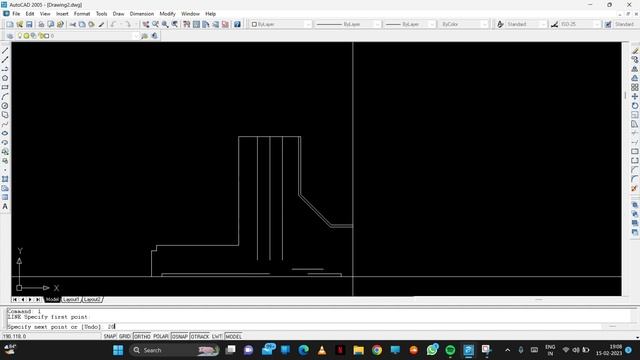The image size is (640, 360).
Task: Open the Modify menu
Action: point(167,14)
